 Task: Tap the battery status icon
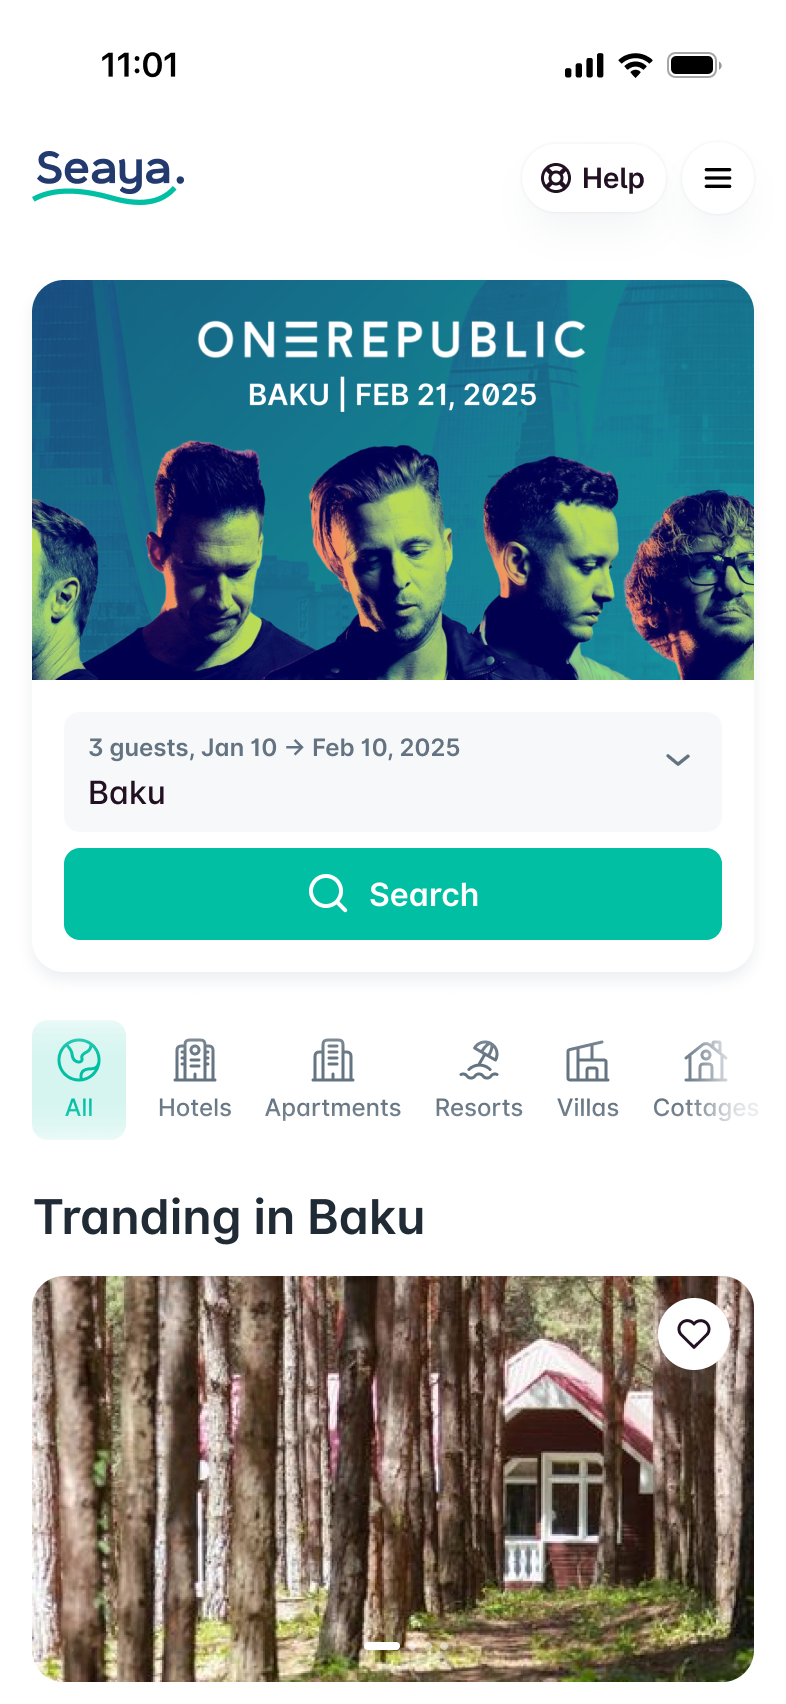[x=695, y=66]
